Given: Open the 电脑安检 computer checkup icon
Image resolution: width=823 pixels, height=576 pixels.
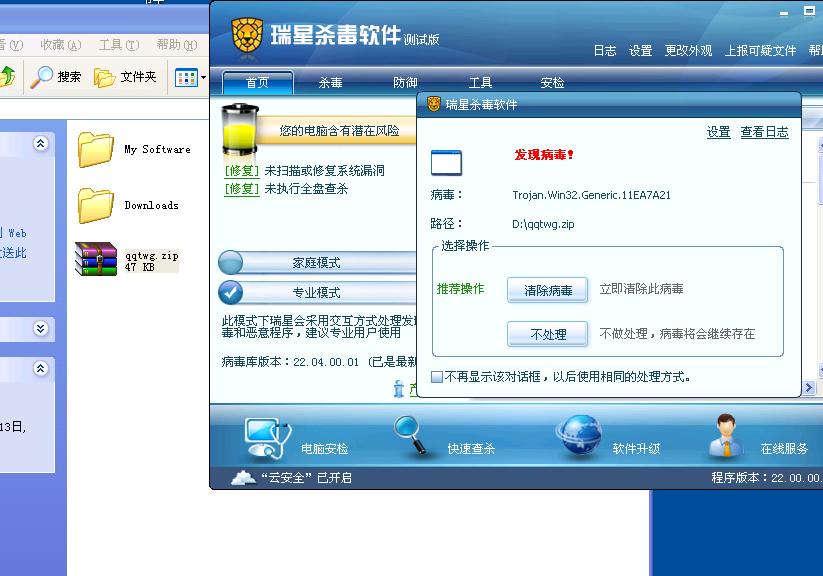Looking at the screenshot, I should pyautogui.click(x=267, y=437).
